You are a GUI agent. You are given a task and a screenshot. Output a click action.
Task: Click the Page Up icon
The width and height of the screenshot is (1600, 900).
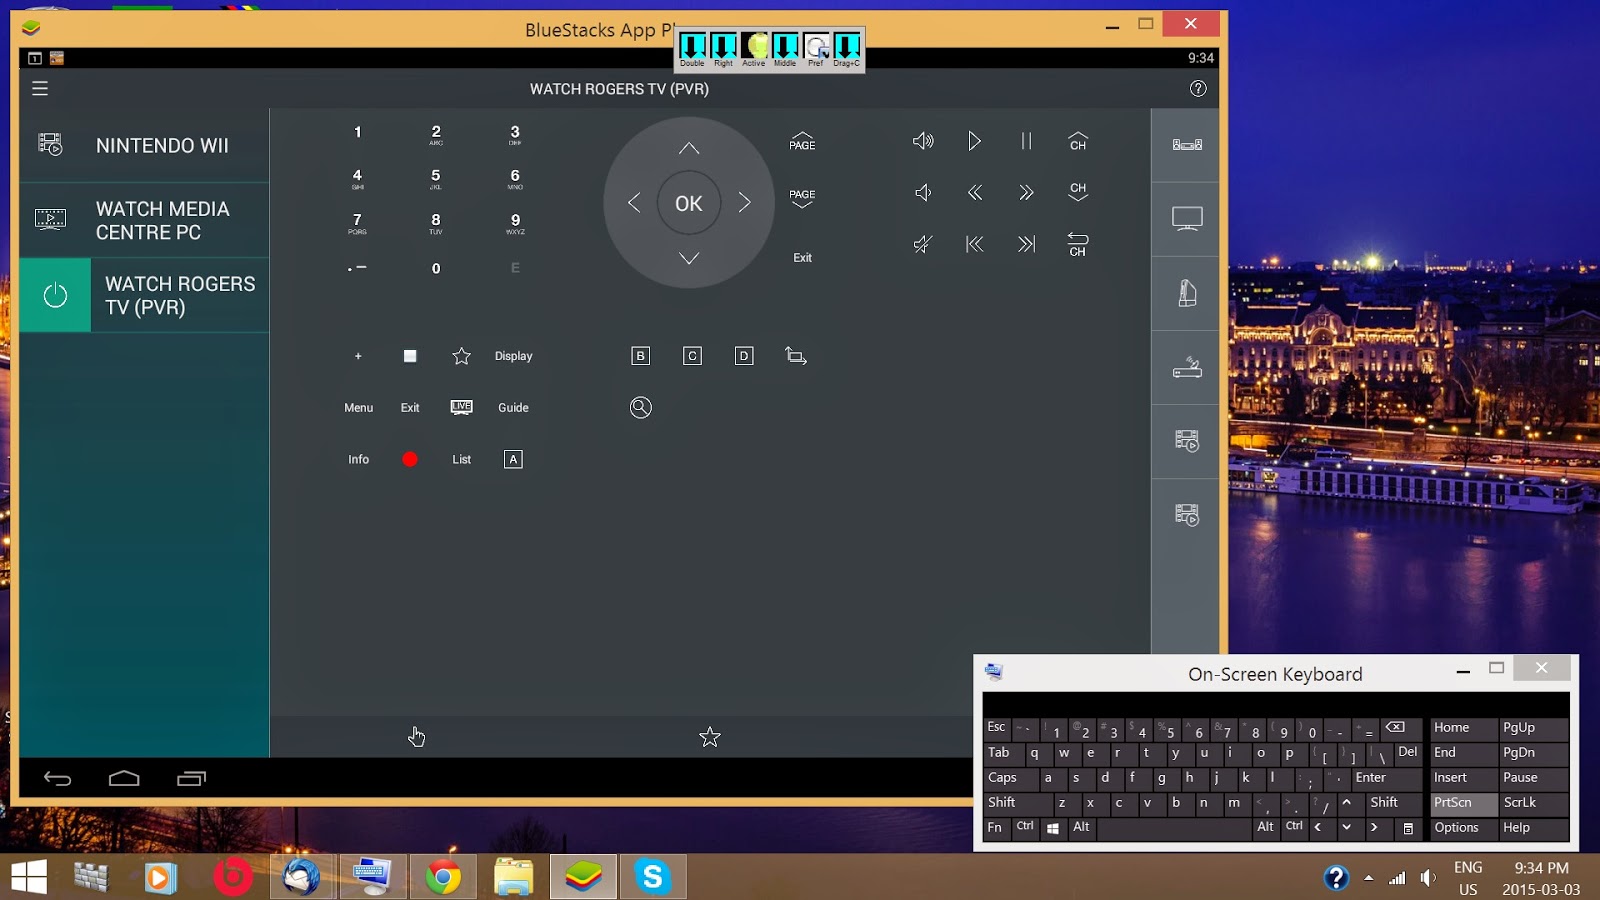(802, 141)
